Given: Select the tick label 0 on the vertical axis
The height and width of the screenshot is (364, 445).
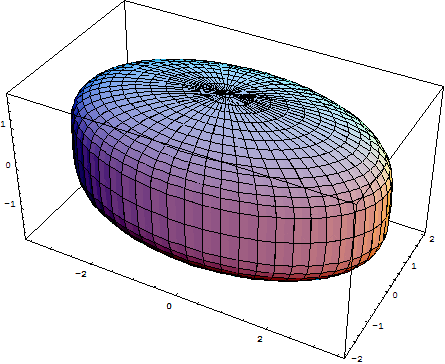Looking at the screenshot, I should coord(8,165).
